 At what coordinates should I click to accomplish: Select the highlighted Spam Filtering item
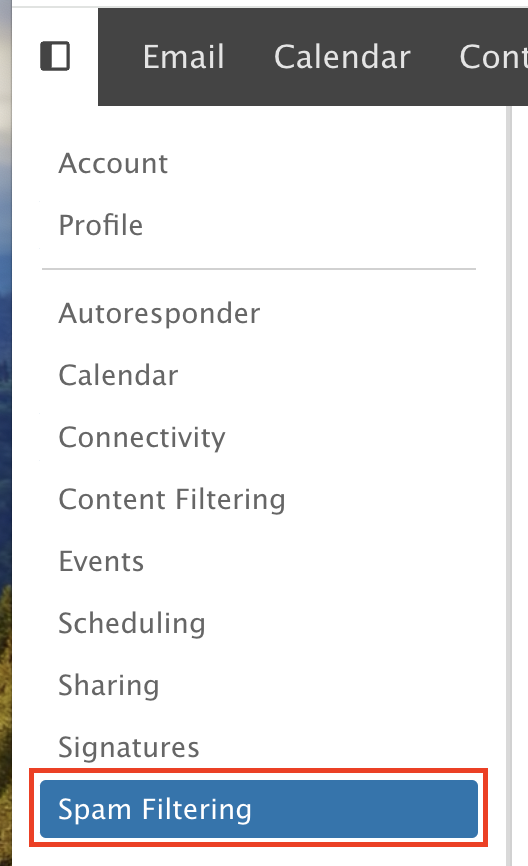pyautogui.click(x=258, y=809)
